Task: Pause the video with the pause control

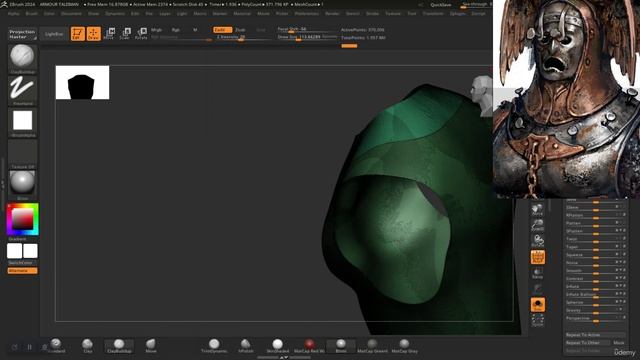Action: tap(29, 347)
